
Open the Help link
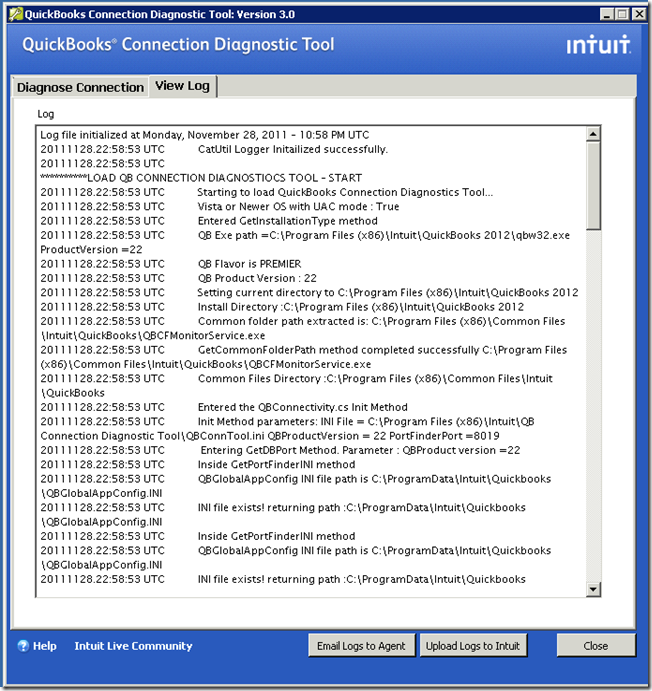coord(44,646)
